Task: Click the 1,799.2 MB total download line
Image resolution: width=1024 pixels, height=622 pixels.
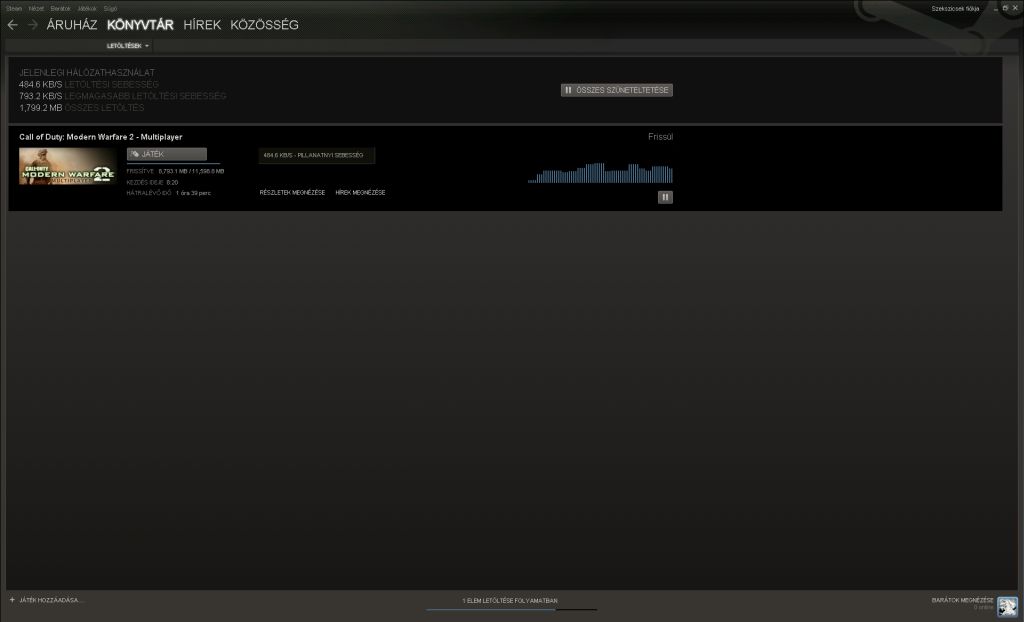Action: coord(82,108)
